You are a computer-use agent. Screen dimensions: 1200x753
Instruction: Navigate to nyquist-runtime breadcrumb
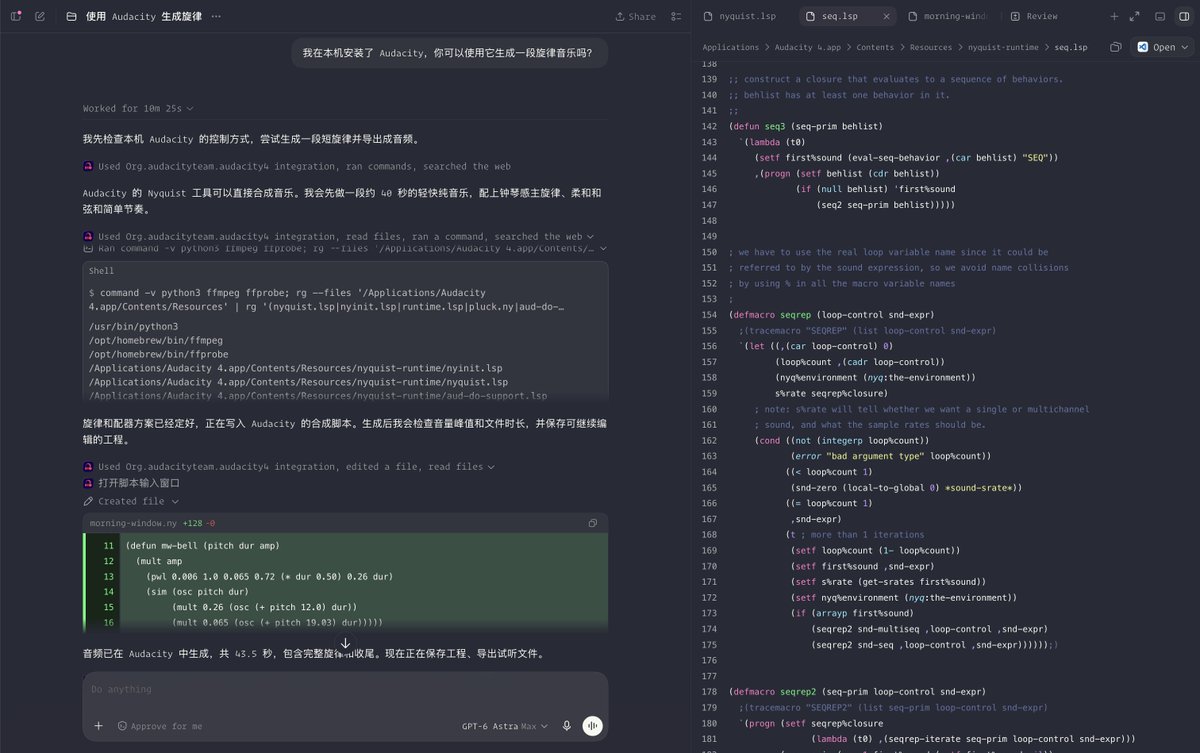pyautogui.click(x=1004, y=47)
